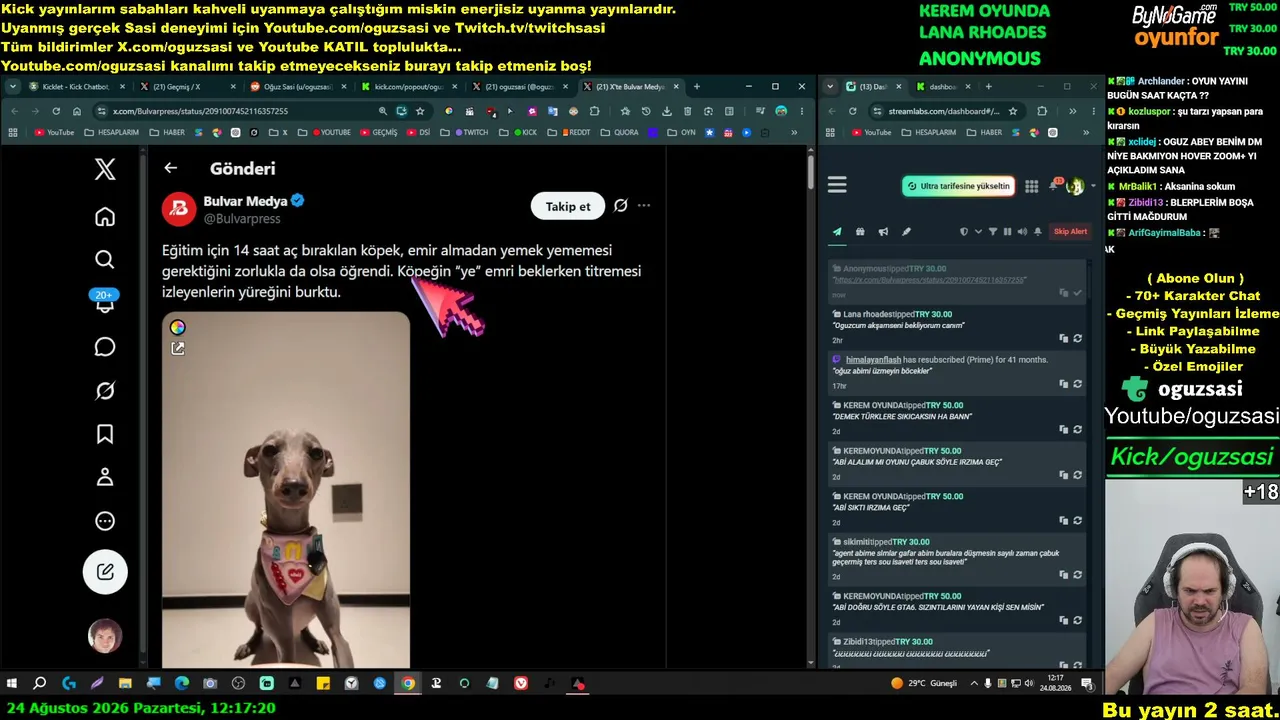Open HESAPLARIM bookmark folder in X browser window
This screenshot has height=720, width=1280.
coord(112,132)
